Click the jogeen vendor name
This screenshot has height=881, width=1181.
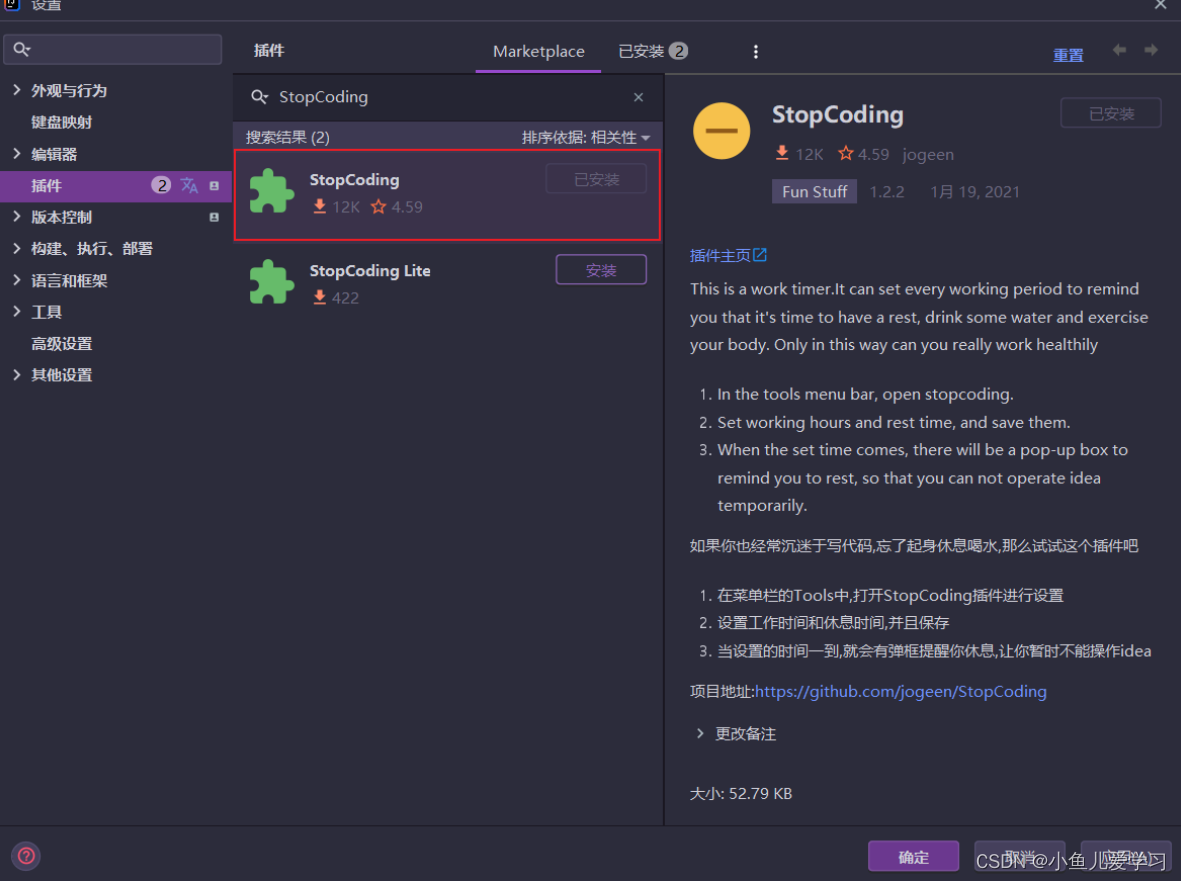(928, 154)
